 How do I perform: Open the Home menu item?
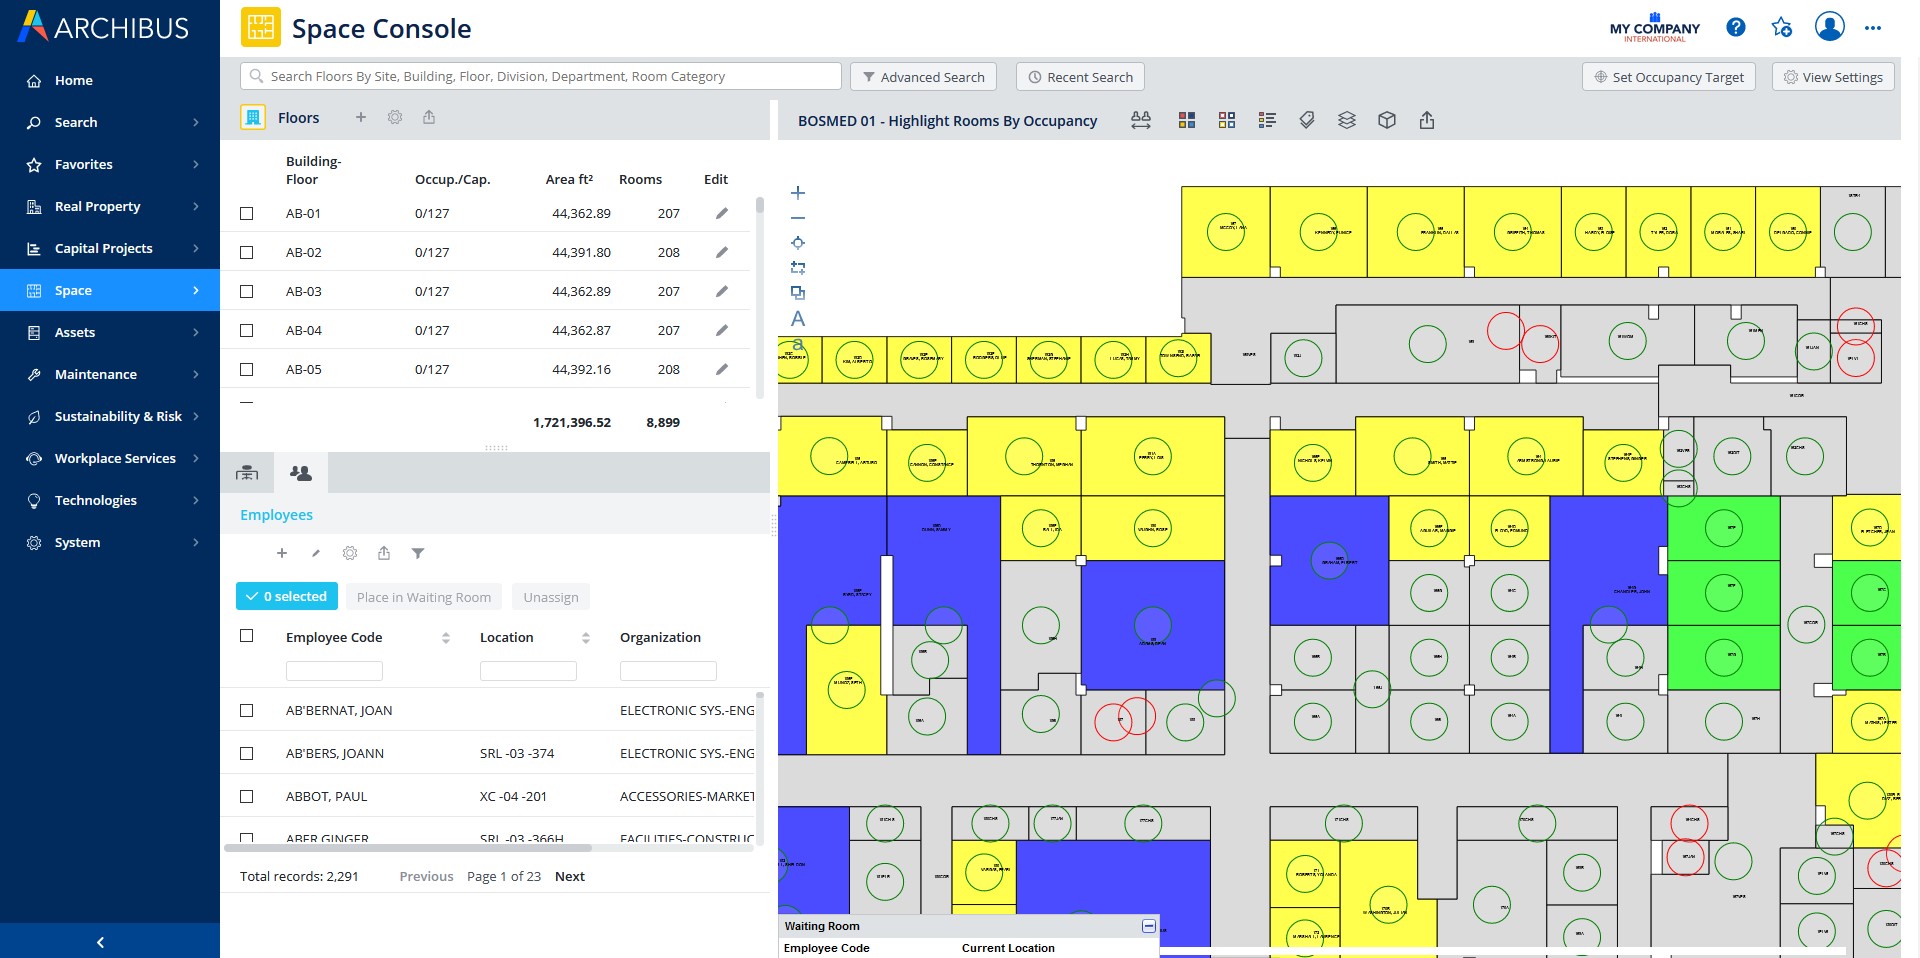(x=73, y=80)
